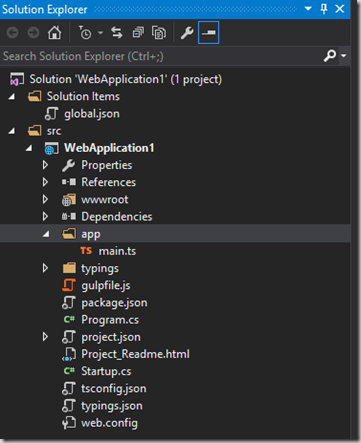
Task: Click the Home icon in toolbar
Action: 54,33
